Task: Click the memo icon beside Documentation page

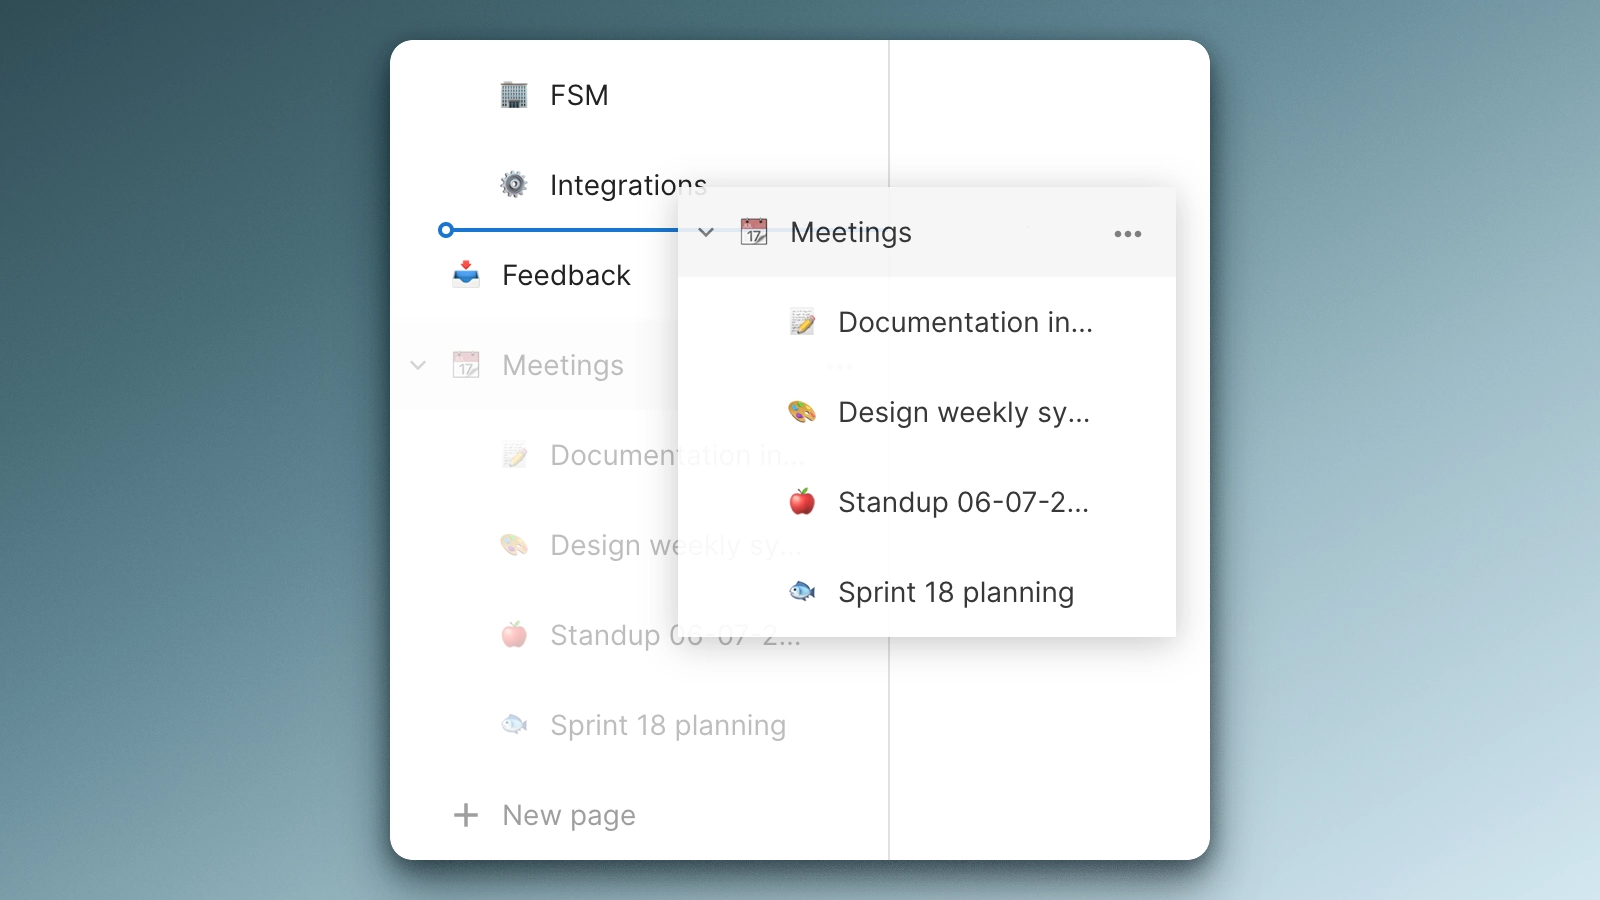Action: pyautogui.click(x=803, y=322)
